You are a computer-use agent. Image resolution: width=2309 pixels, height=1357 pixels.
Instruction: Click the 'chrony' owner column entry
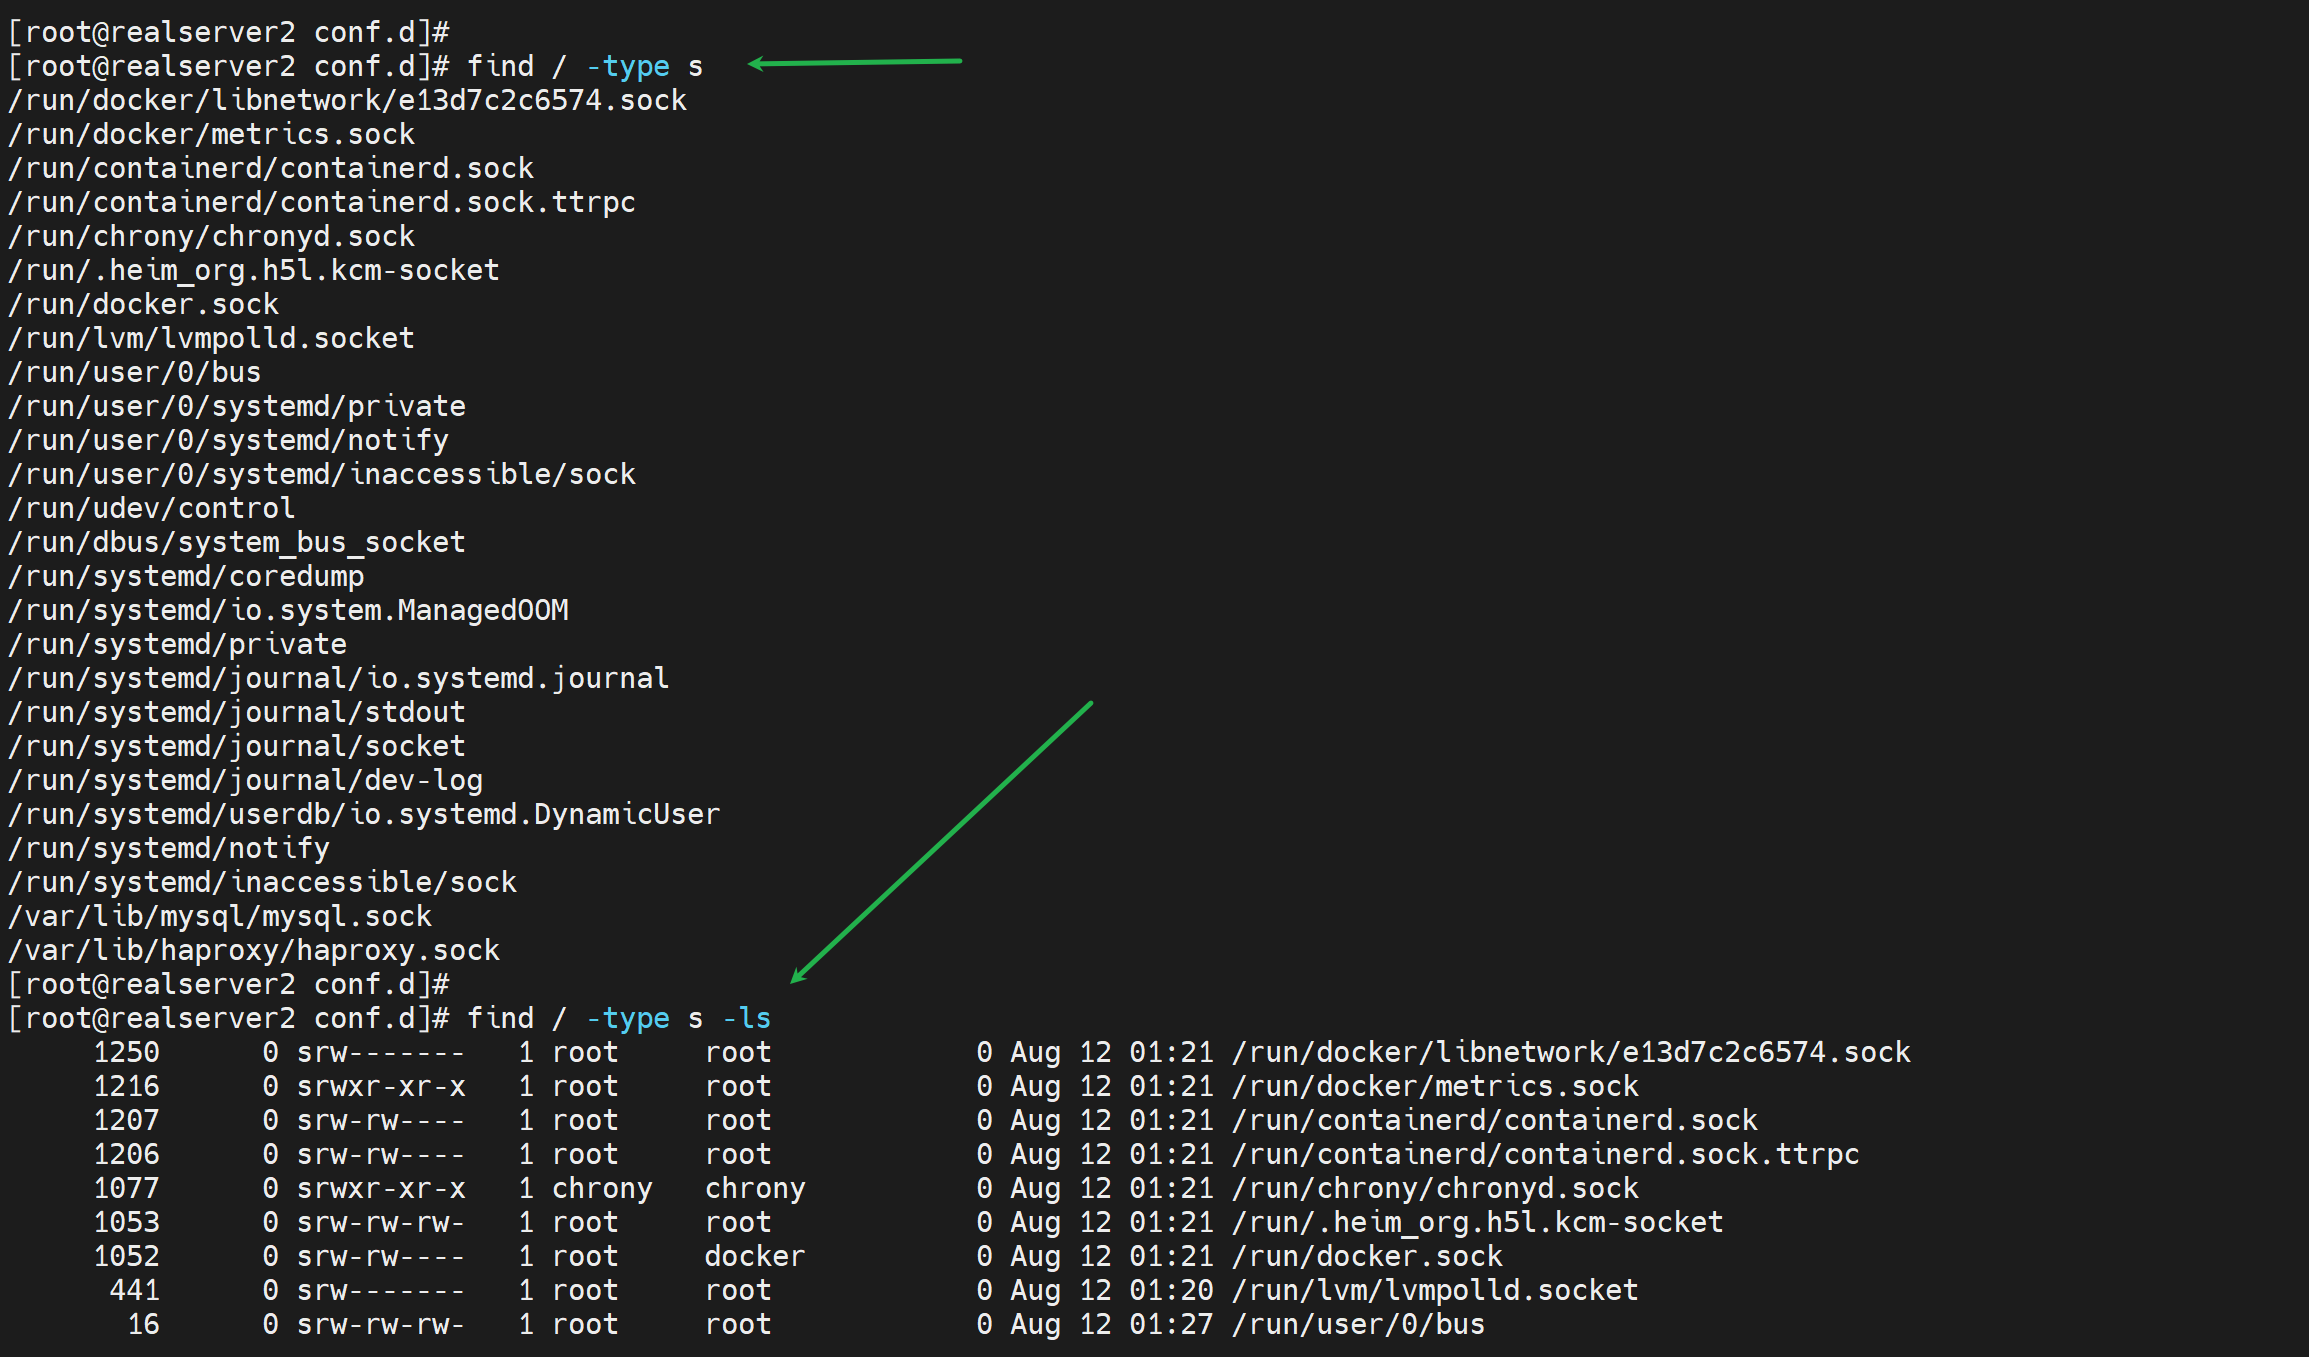coord(601,1188)
